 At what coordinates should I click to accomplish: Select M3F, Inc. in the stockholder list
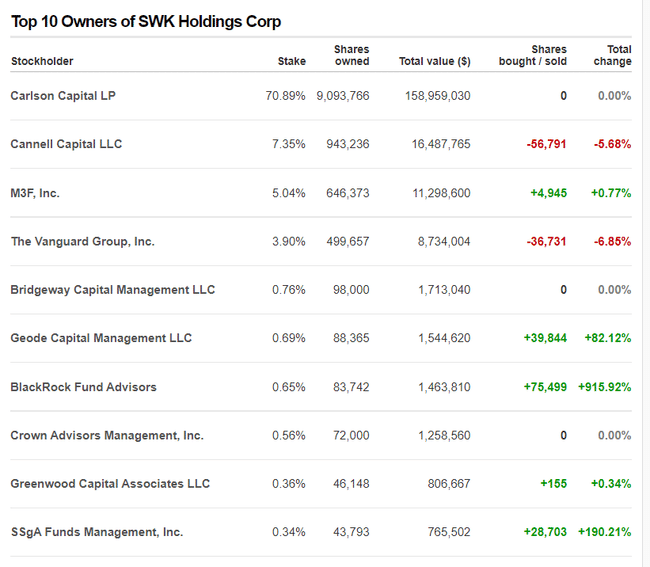[x=35, y=193]
